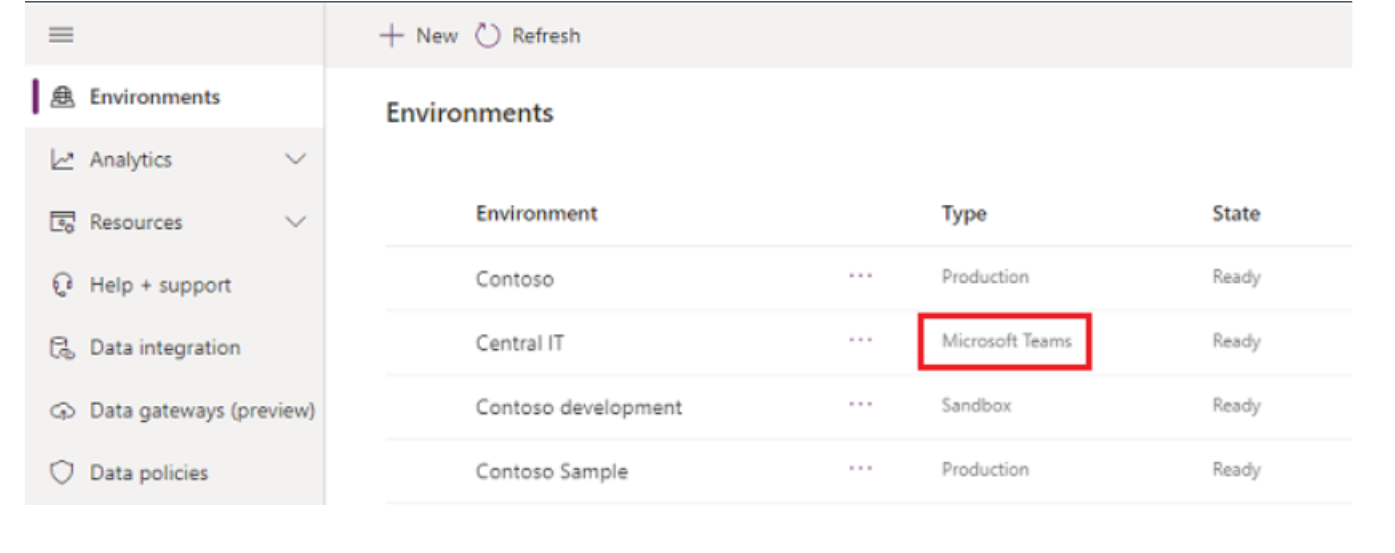Expand the Resources section chevron
This screenshot has height=553, width=1395.
click(x=296, y=222)
